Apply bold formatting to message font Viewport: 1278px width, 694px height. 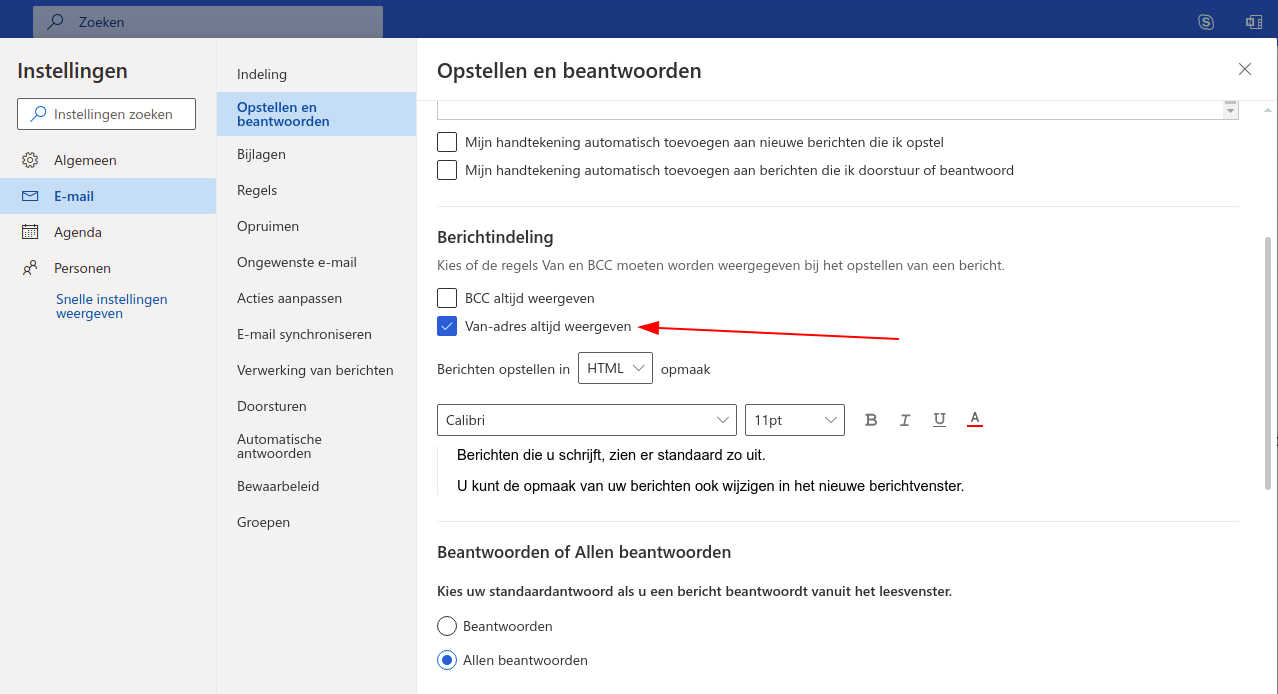[x=871, y=420]
